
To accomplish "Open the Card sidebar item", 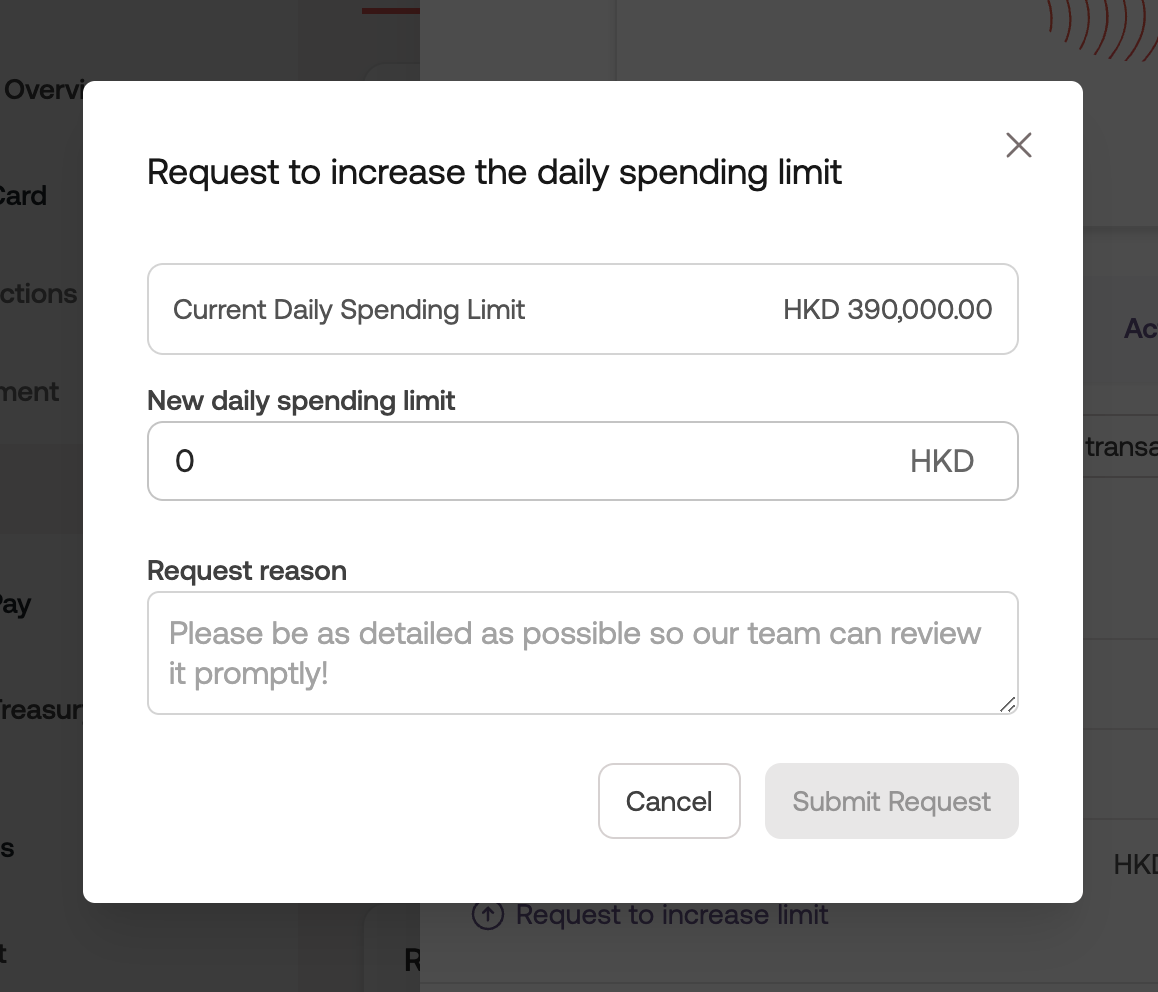I will click(x=24, y=195).
